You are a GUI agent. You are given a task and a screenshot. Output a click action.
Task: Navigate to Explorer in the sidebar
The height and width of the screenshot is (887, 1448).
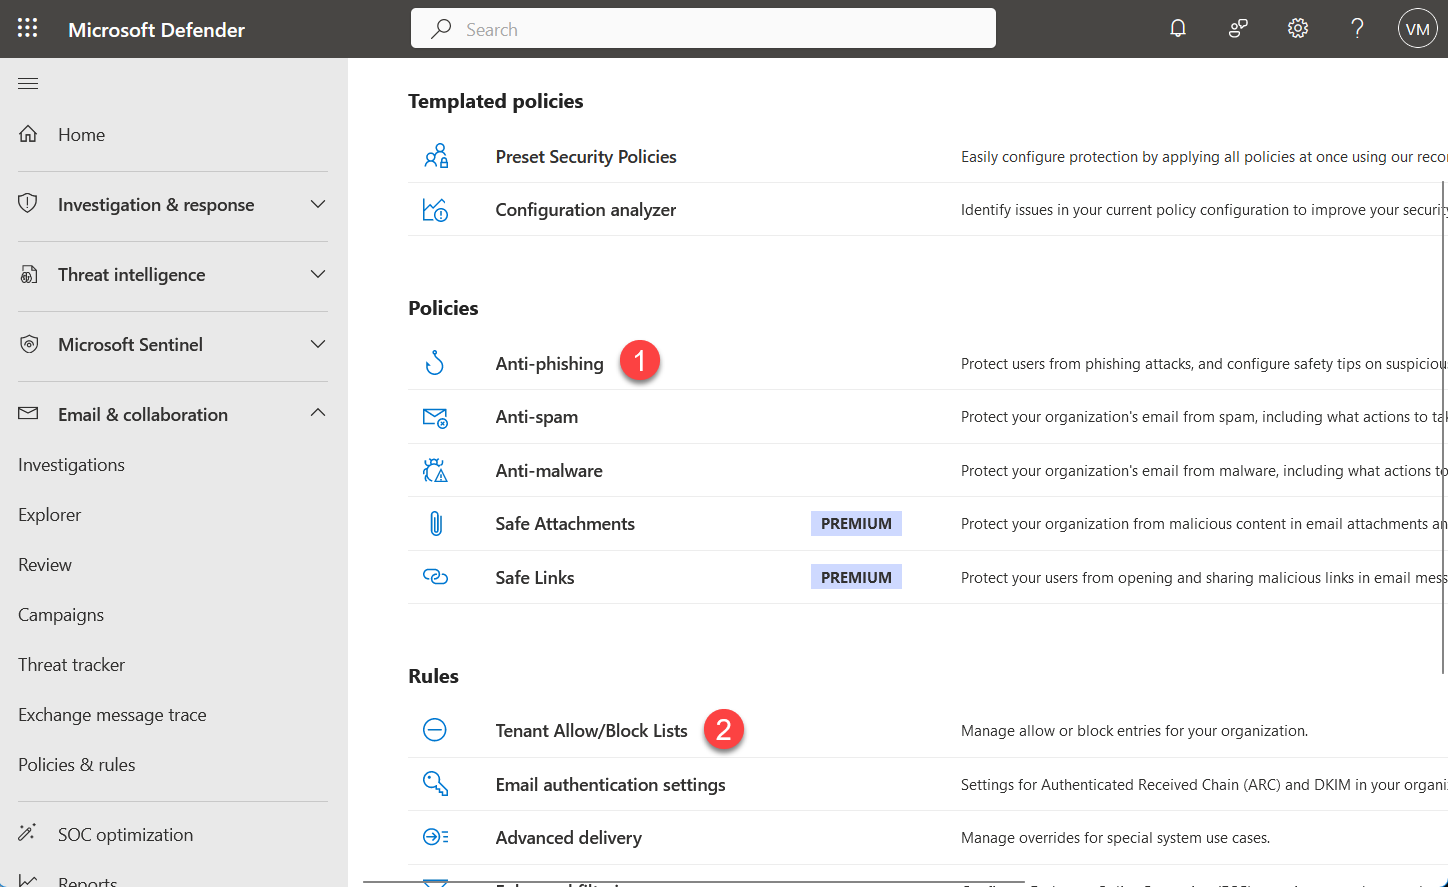click(49, 514)
